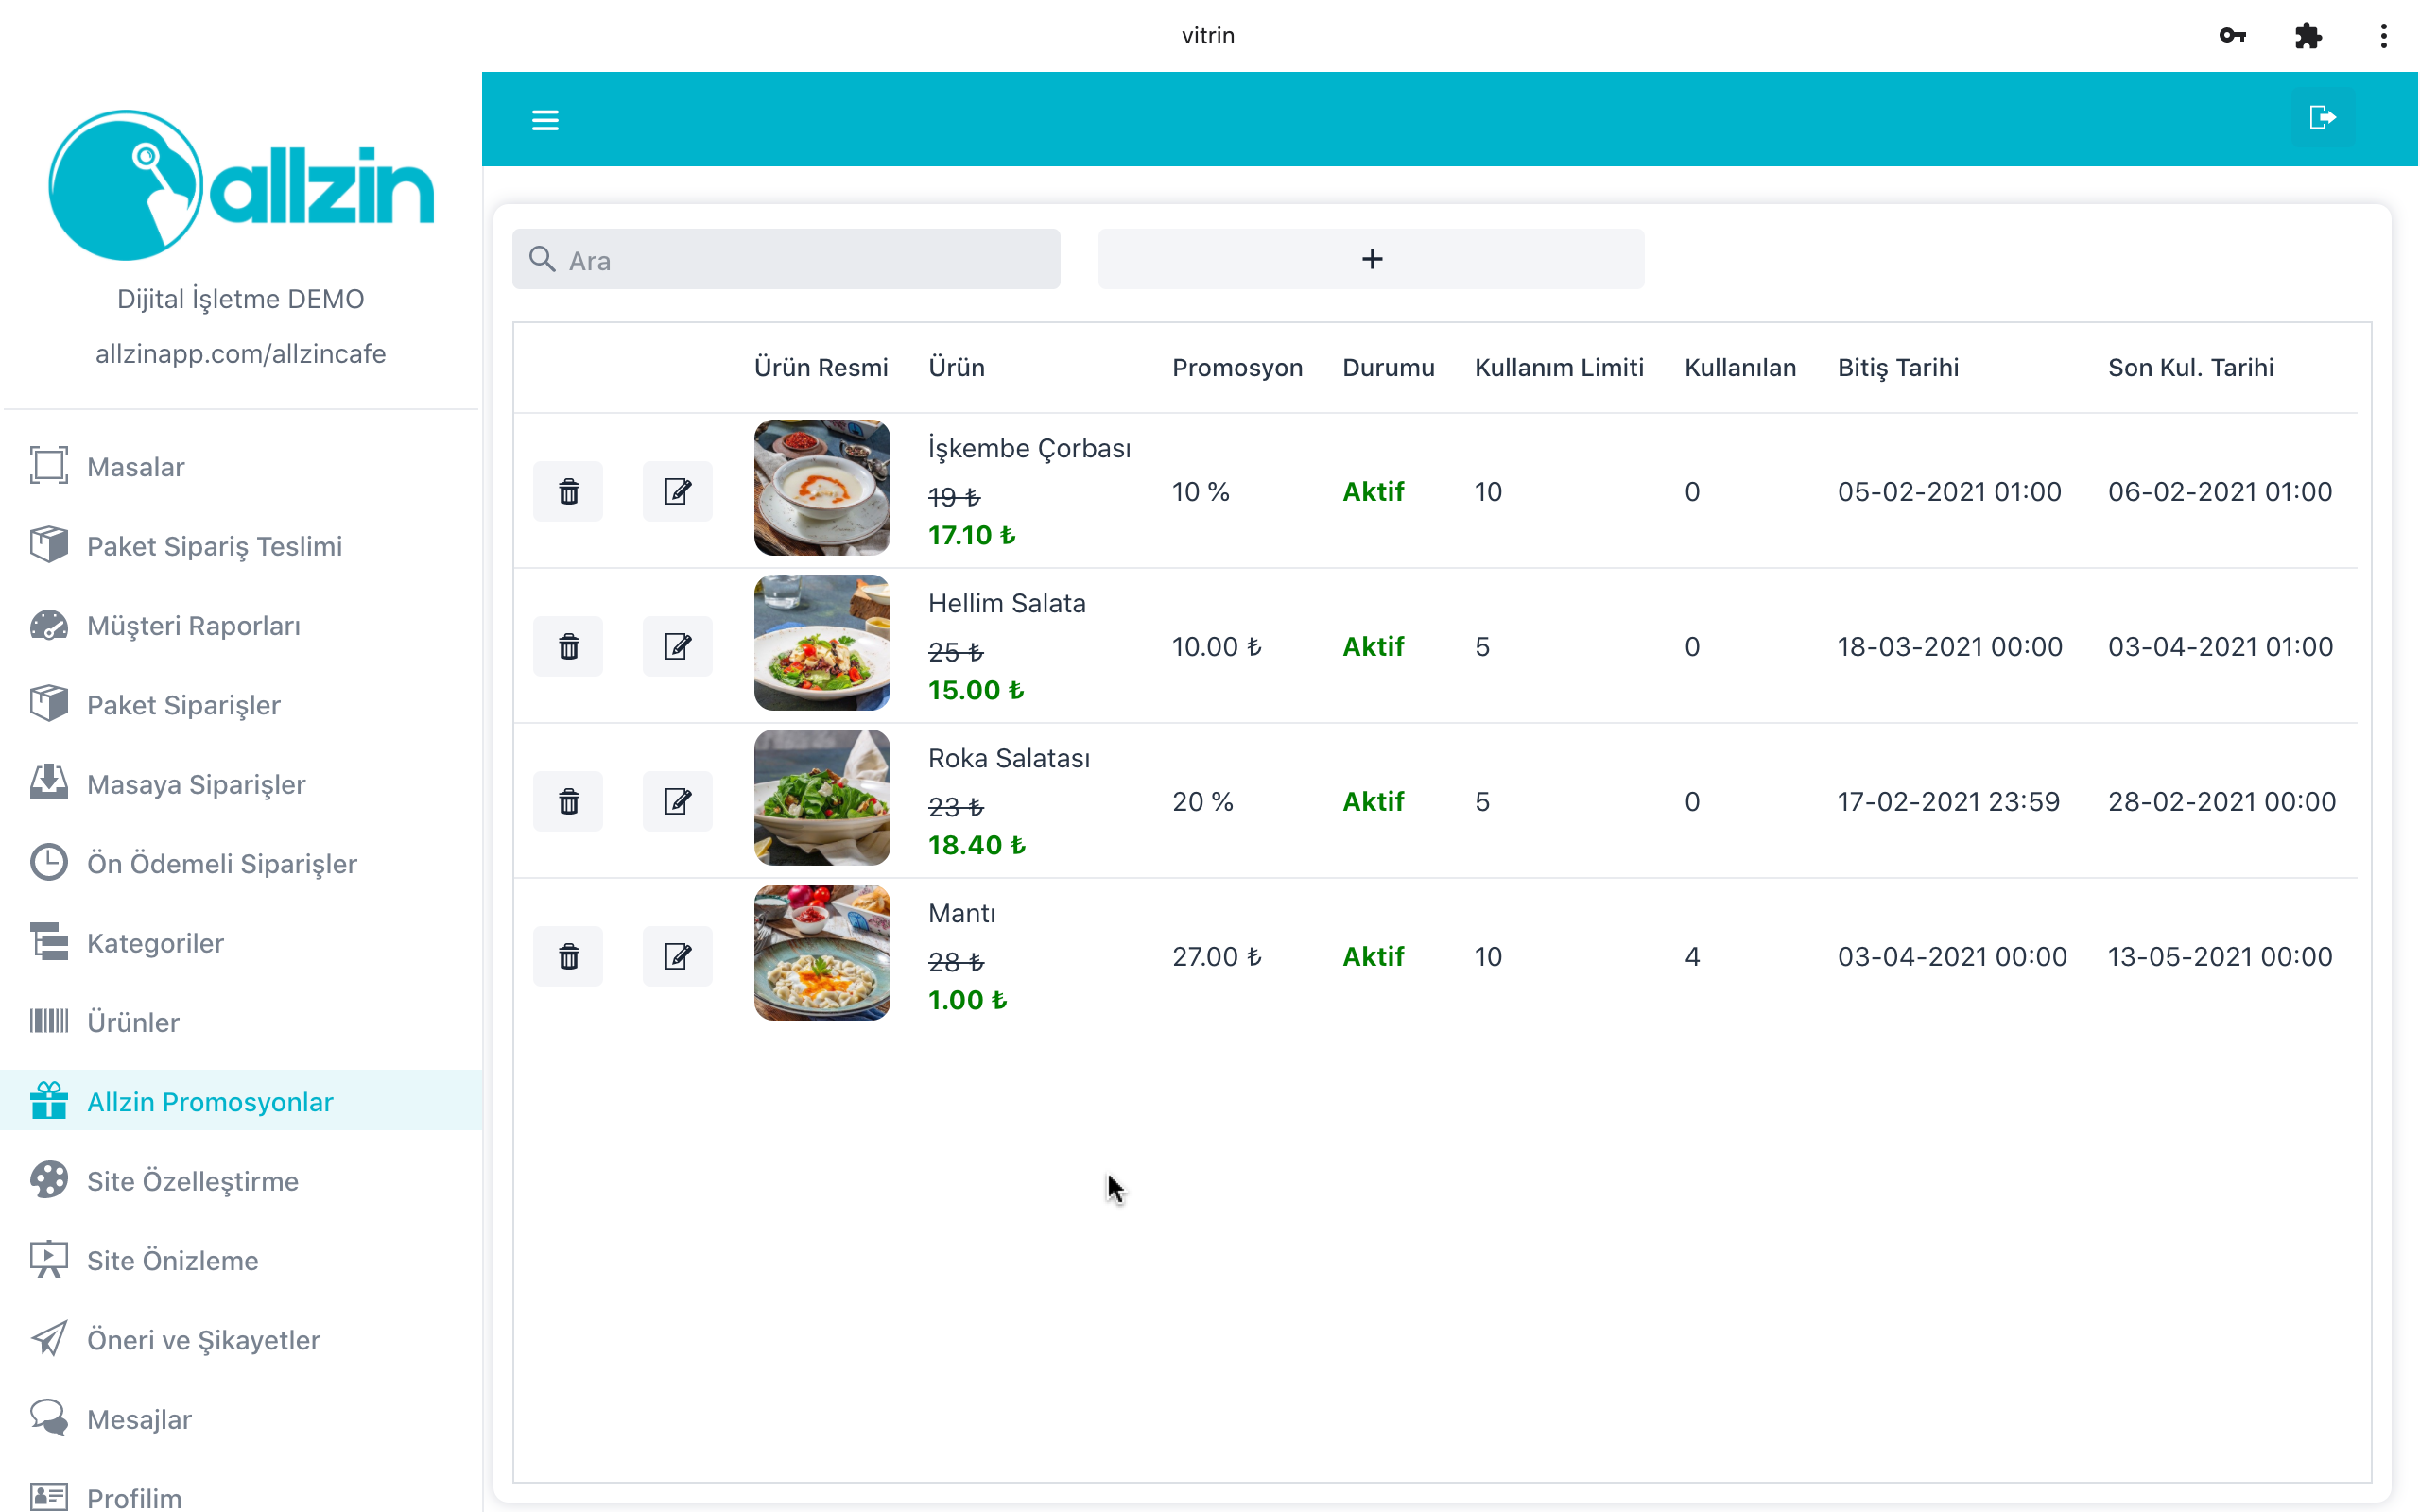Navigate to Site Özelleştirme
Screen dimensions: 2420x1512
coord(192,1181)
